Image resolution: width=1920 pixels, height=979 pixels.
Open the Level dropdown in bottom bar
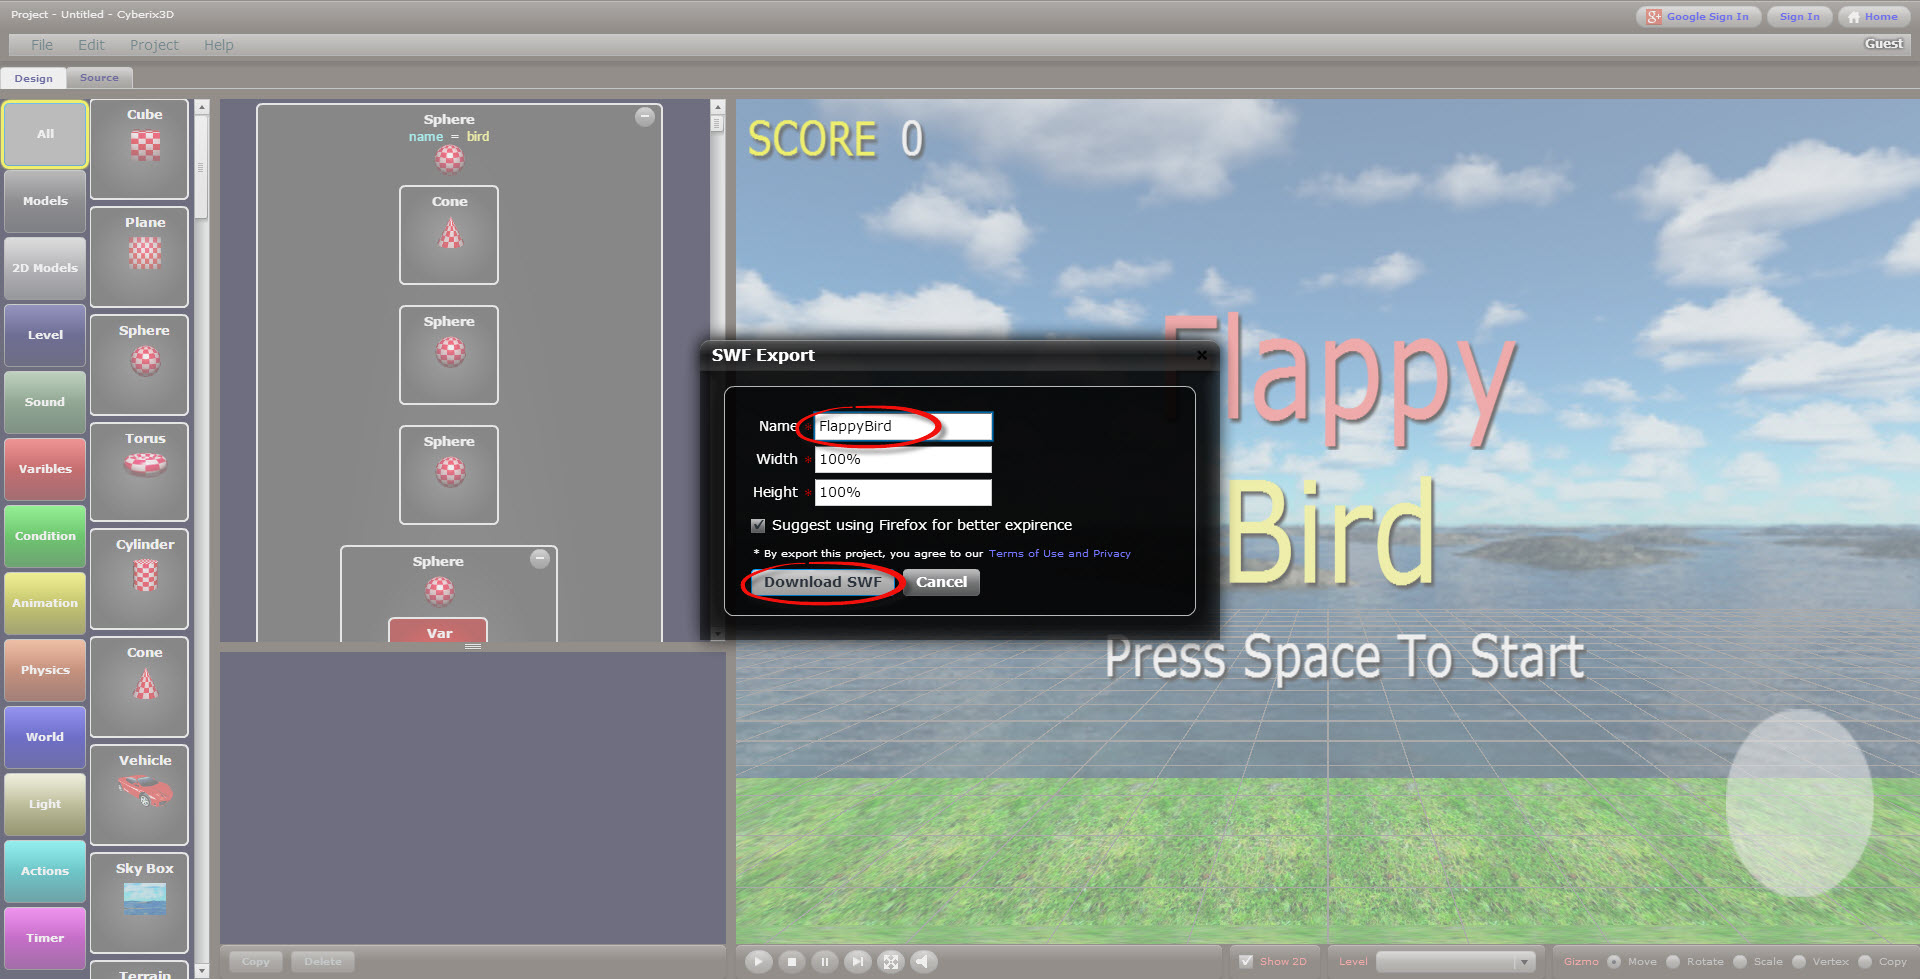pyautogui.click(x=1455, y=962)
